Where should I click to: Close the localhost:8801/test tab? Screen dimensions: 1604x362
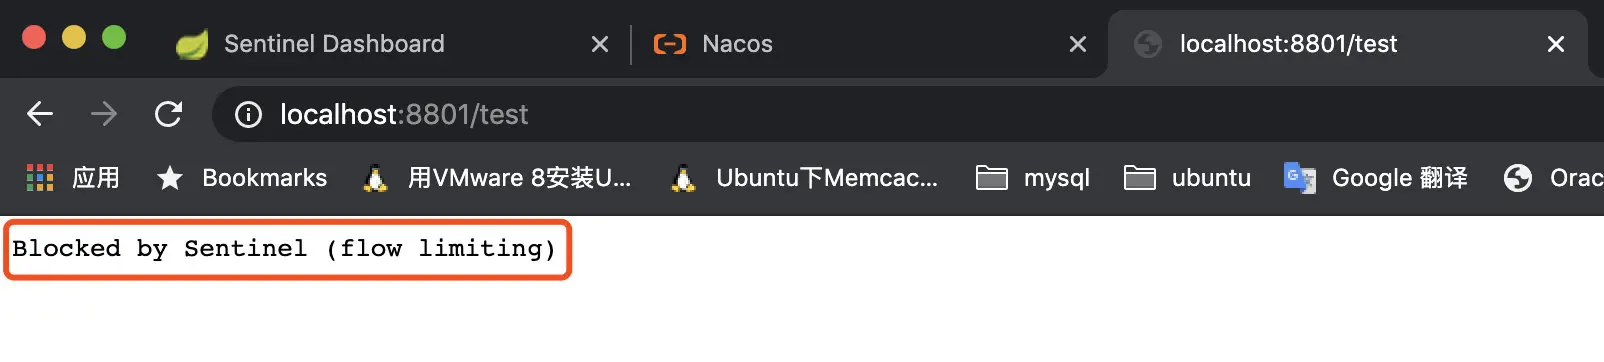pyautogui.click(x=1556, y=44)
